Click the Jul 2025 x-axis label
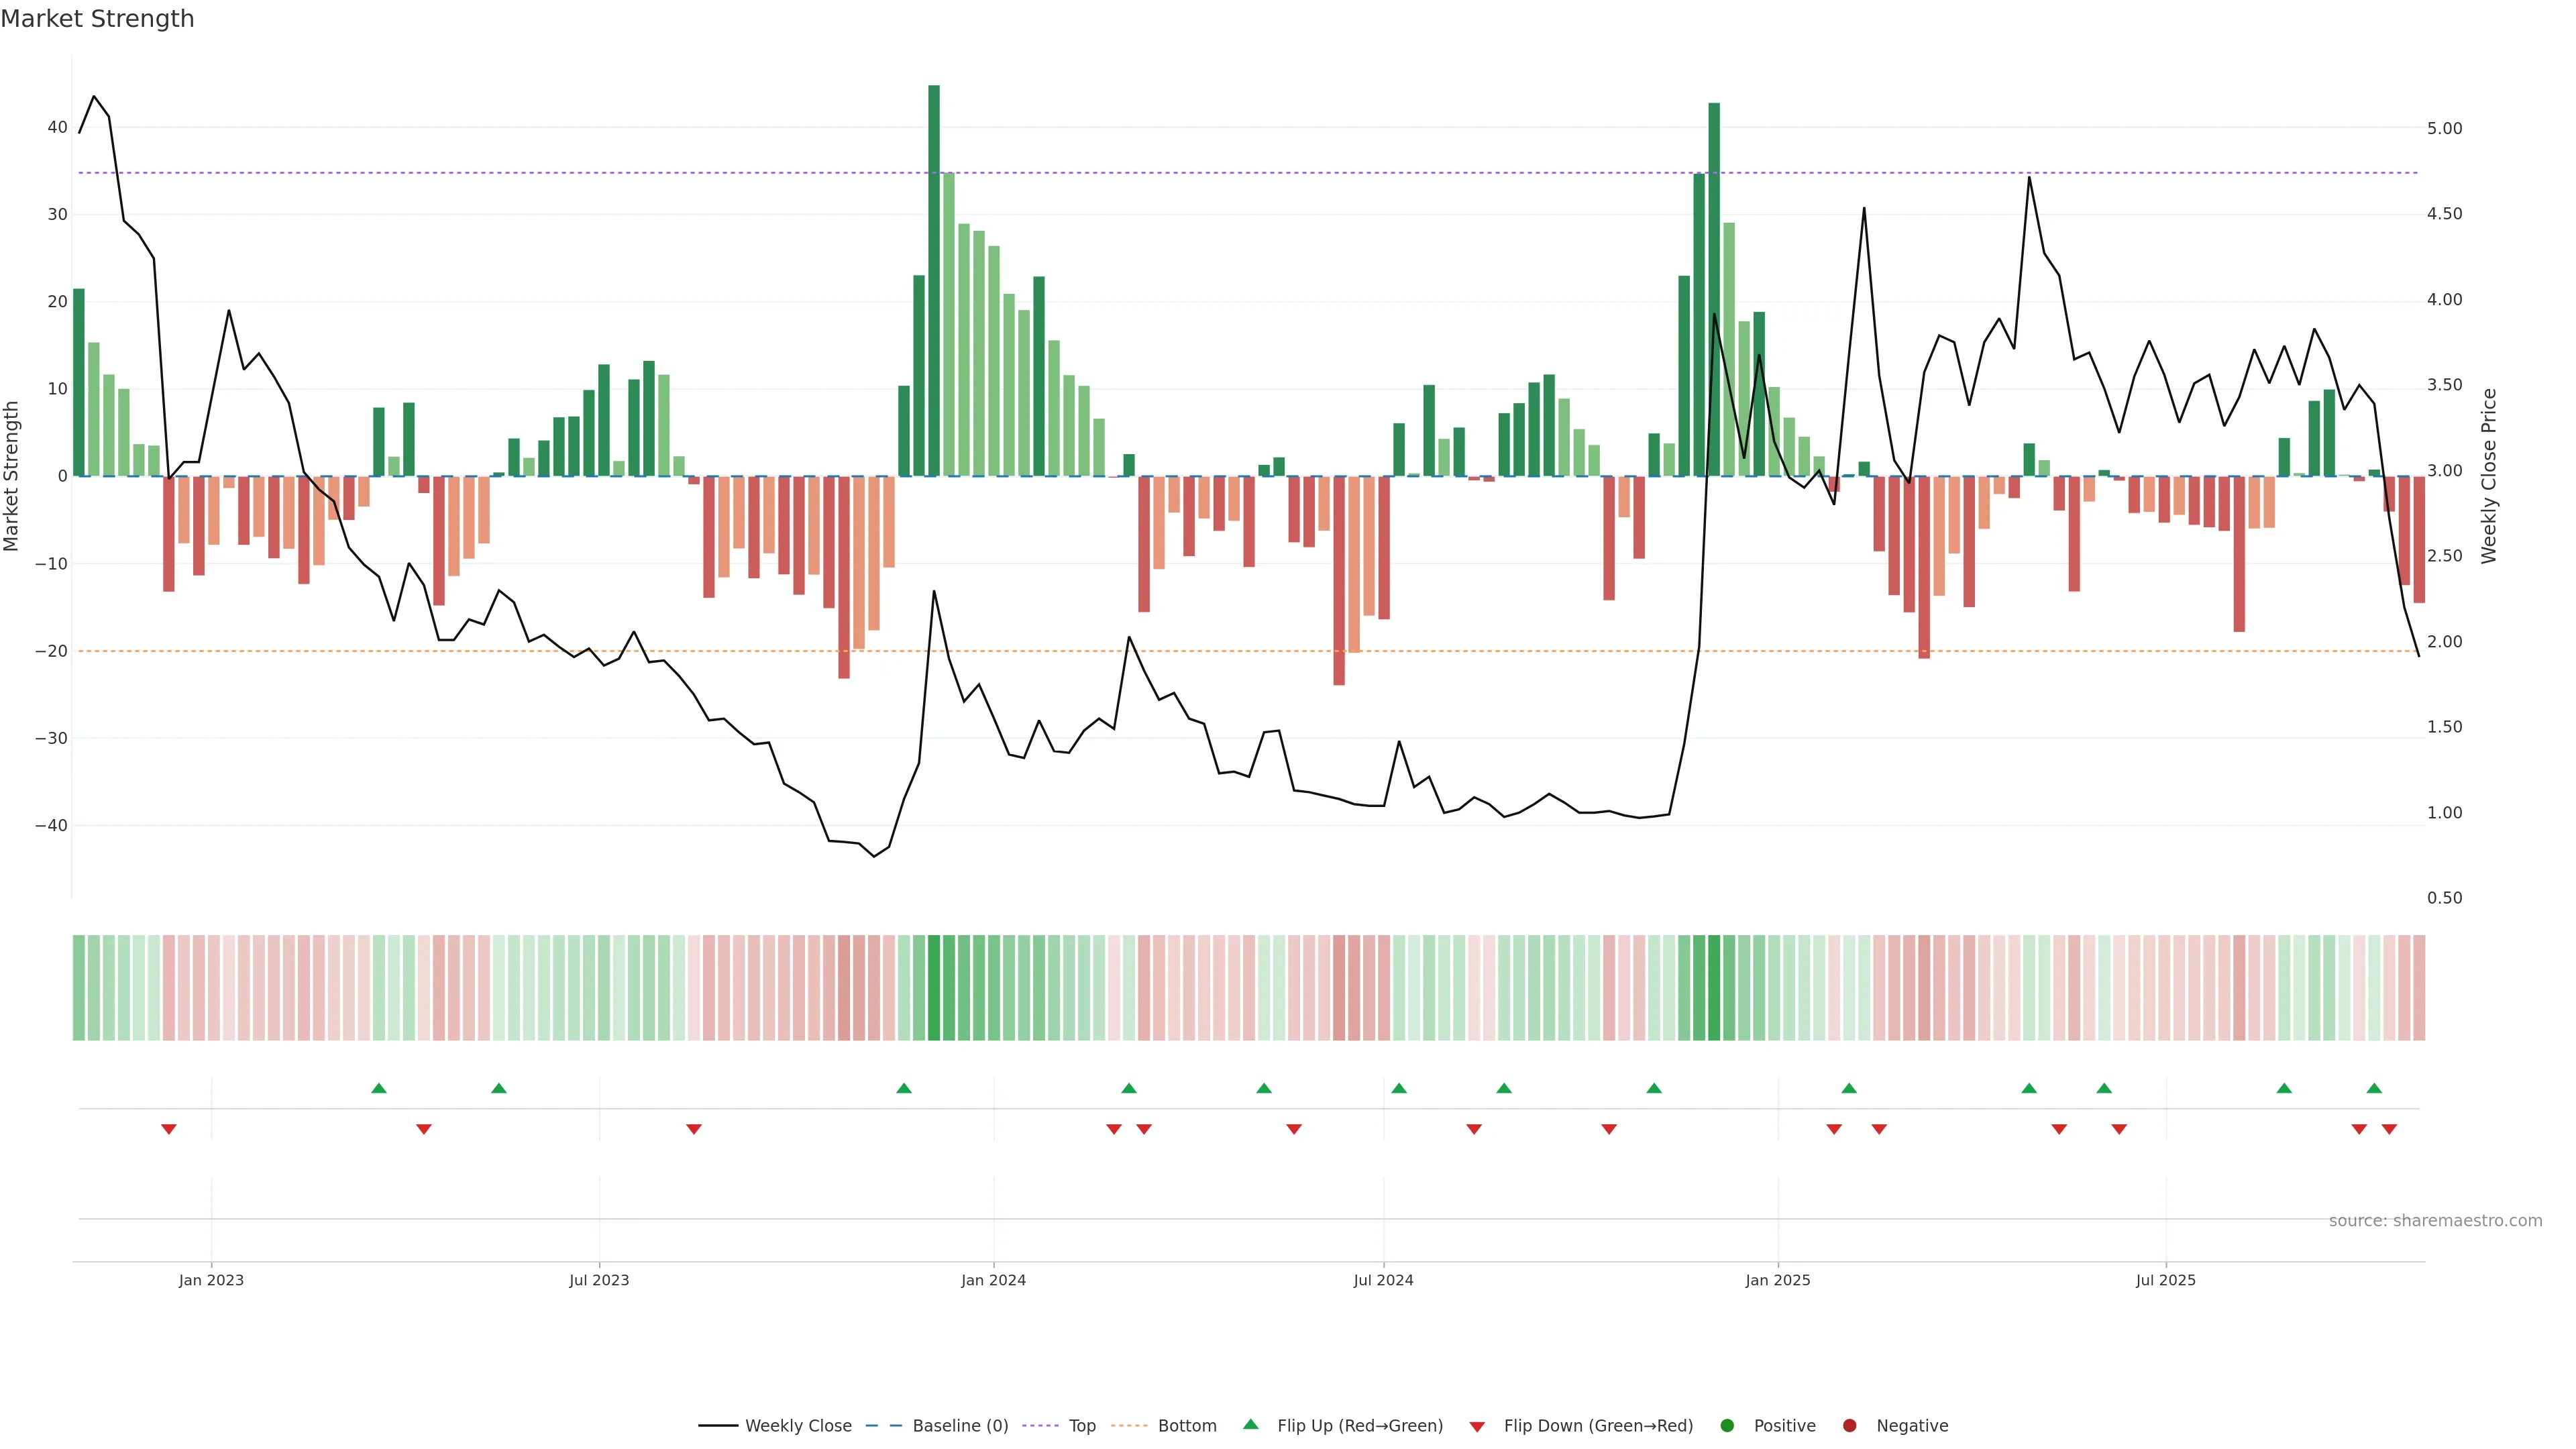 [x=2165, y=1280]
